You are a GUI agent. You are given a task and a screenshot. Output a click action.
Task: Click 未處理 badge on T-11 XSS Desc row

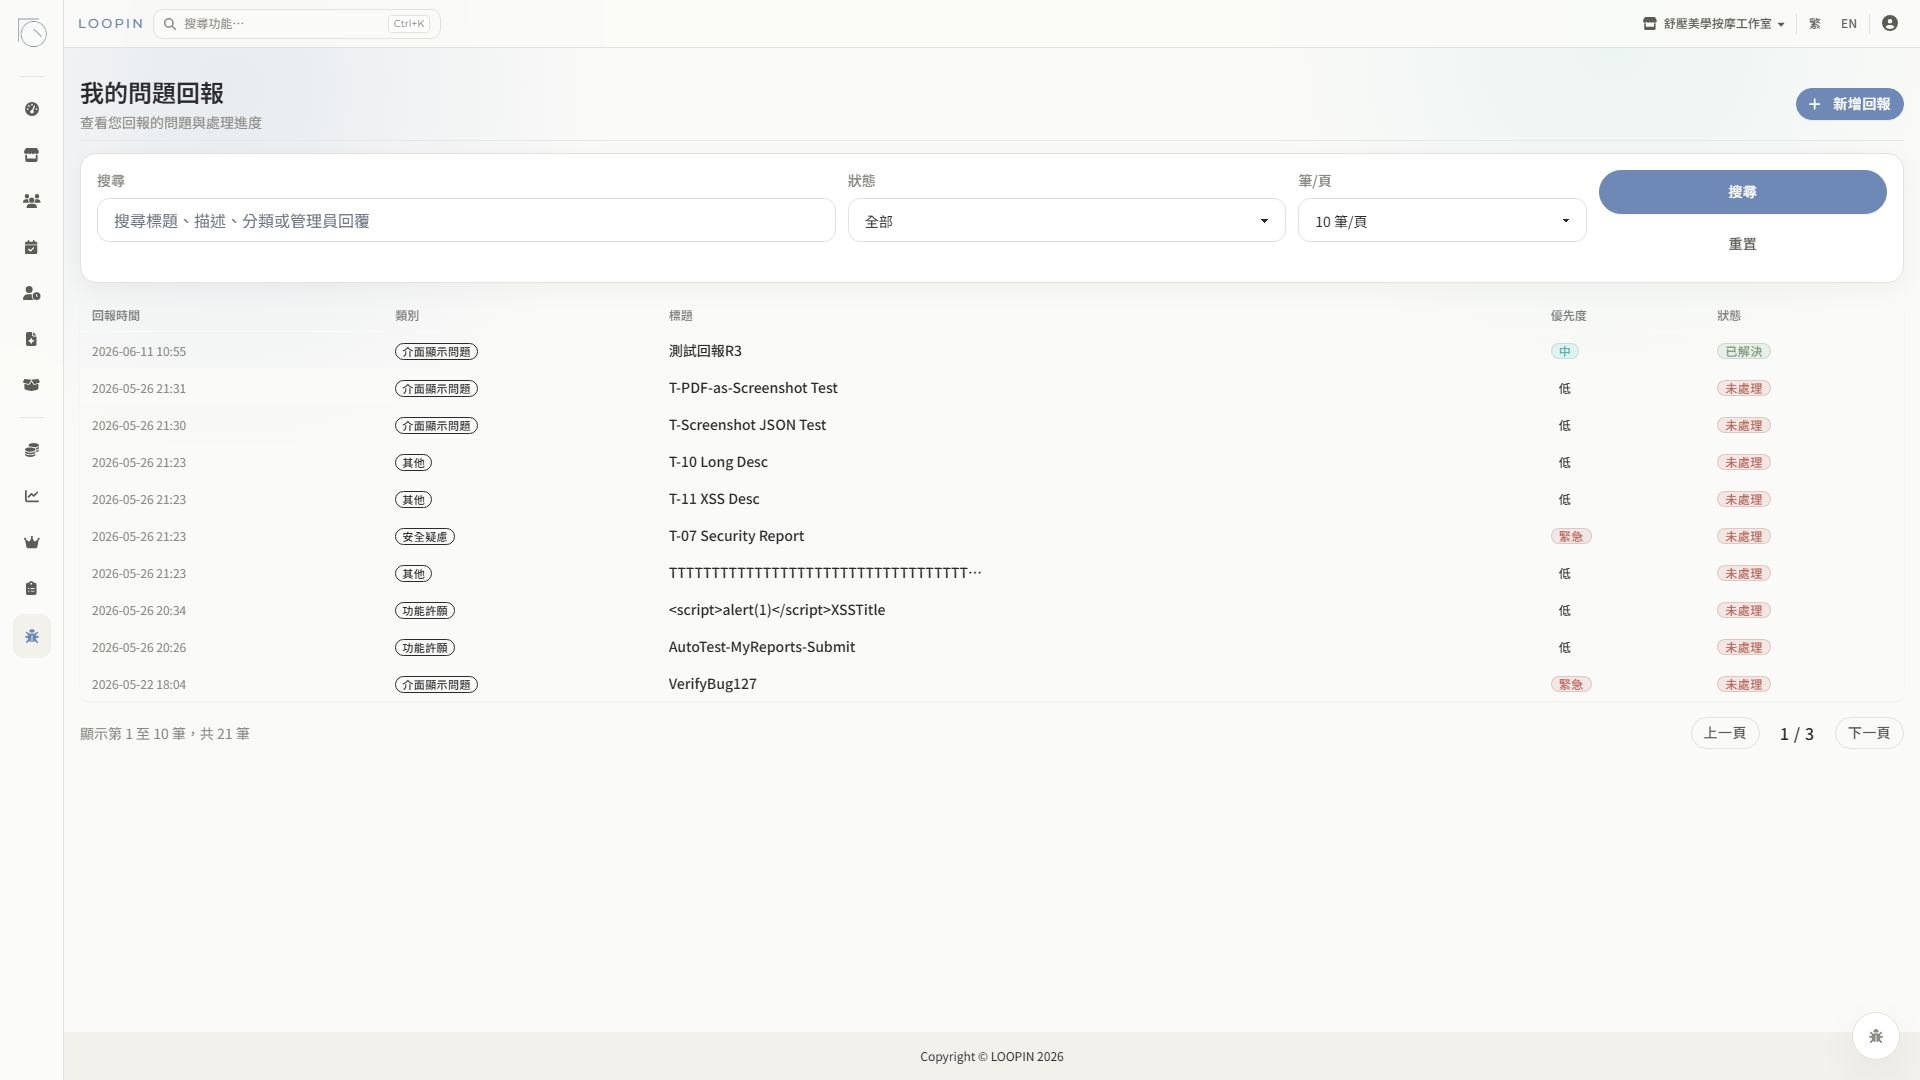[x=1744, y=500]
